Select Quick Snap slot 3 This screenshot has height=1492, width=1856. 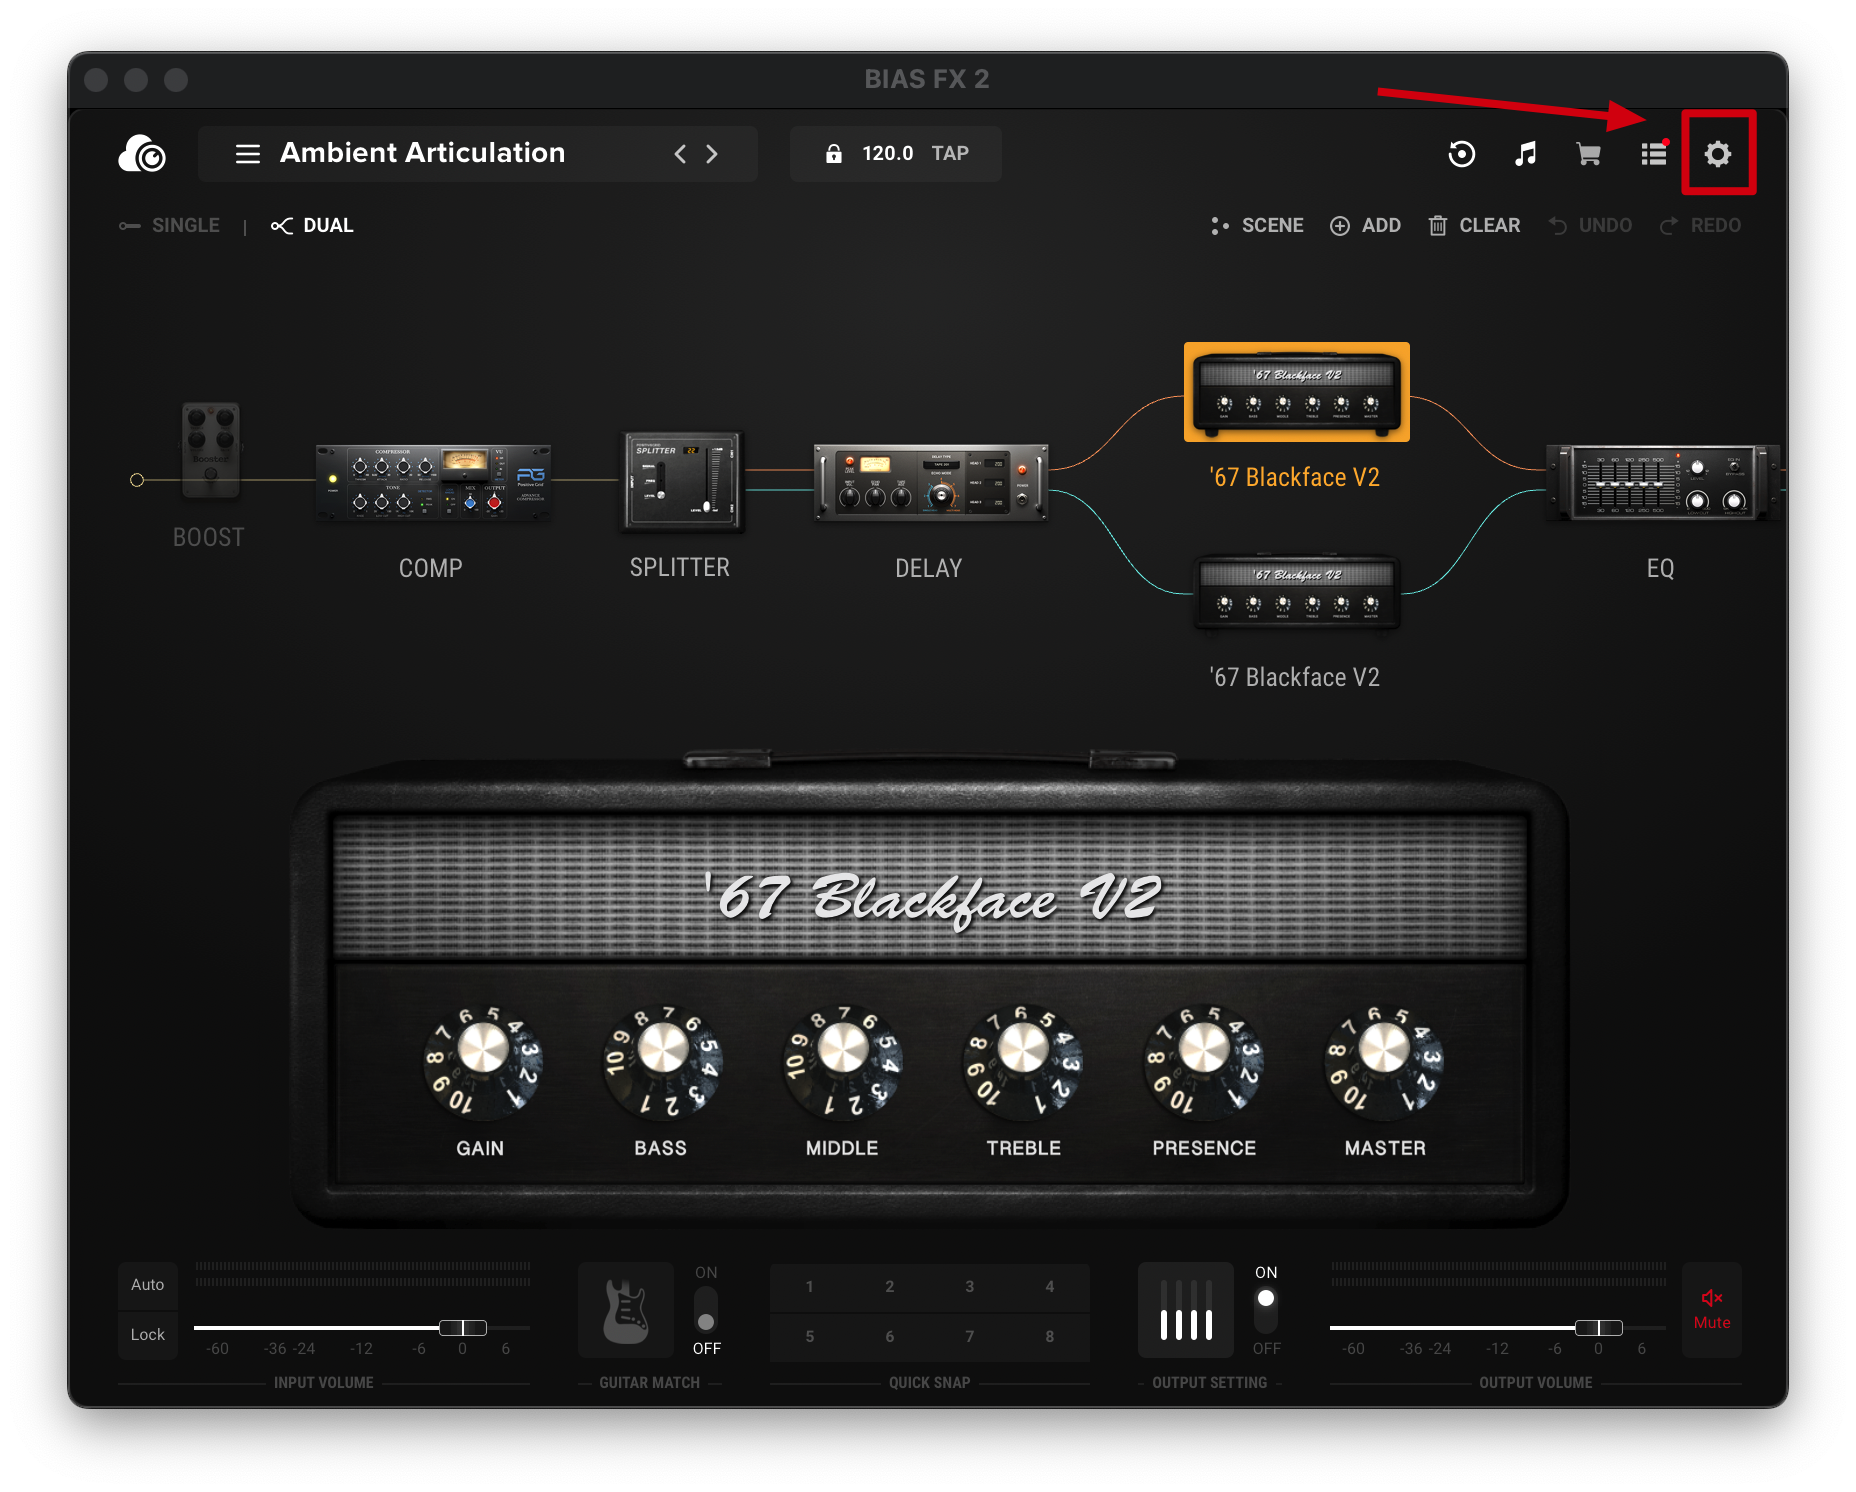tap(970, 1287)
